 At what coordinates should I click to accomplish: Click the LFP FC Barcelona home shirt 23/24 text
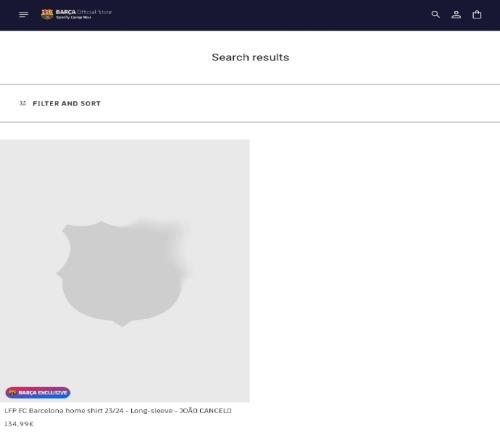coord(64,410)
